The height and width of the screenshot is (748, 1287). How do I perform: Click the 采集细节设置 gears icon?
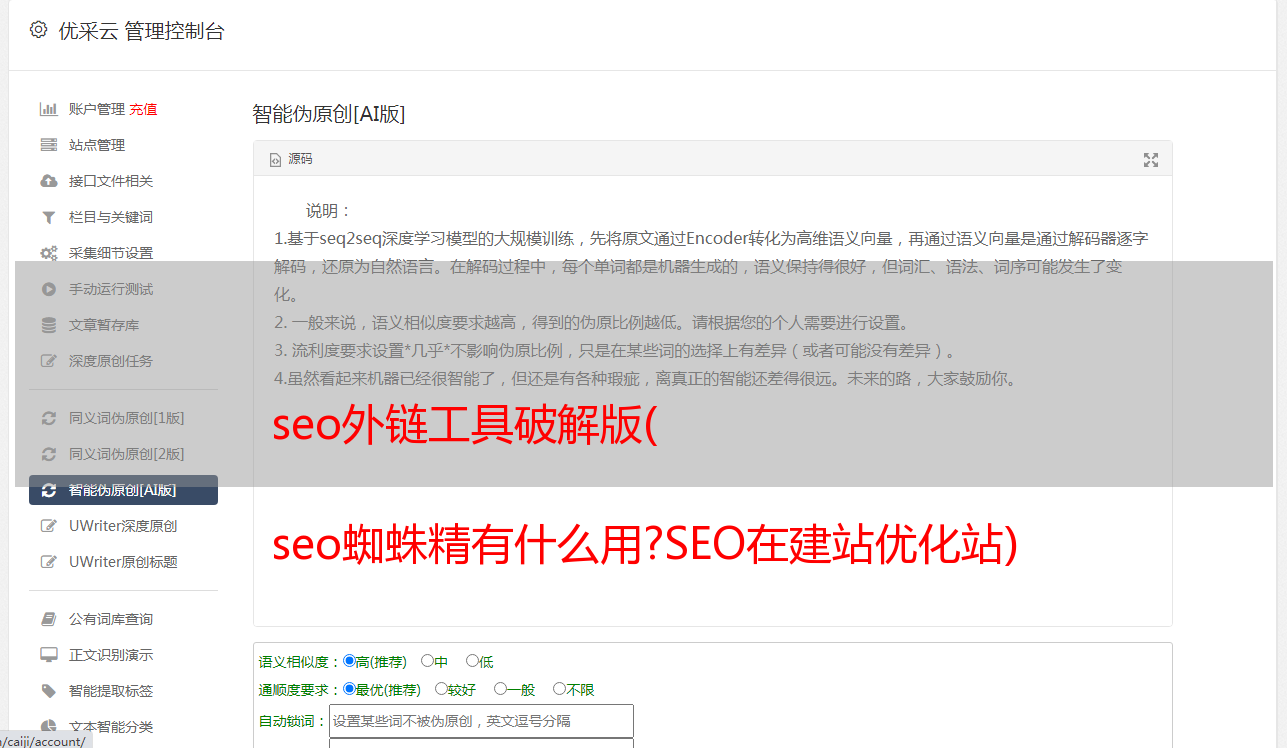[x=48, y=253]
